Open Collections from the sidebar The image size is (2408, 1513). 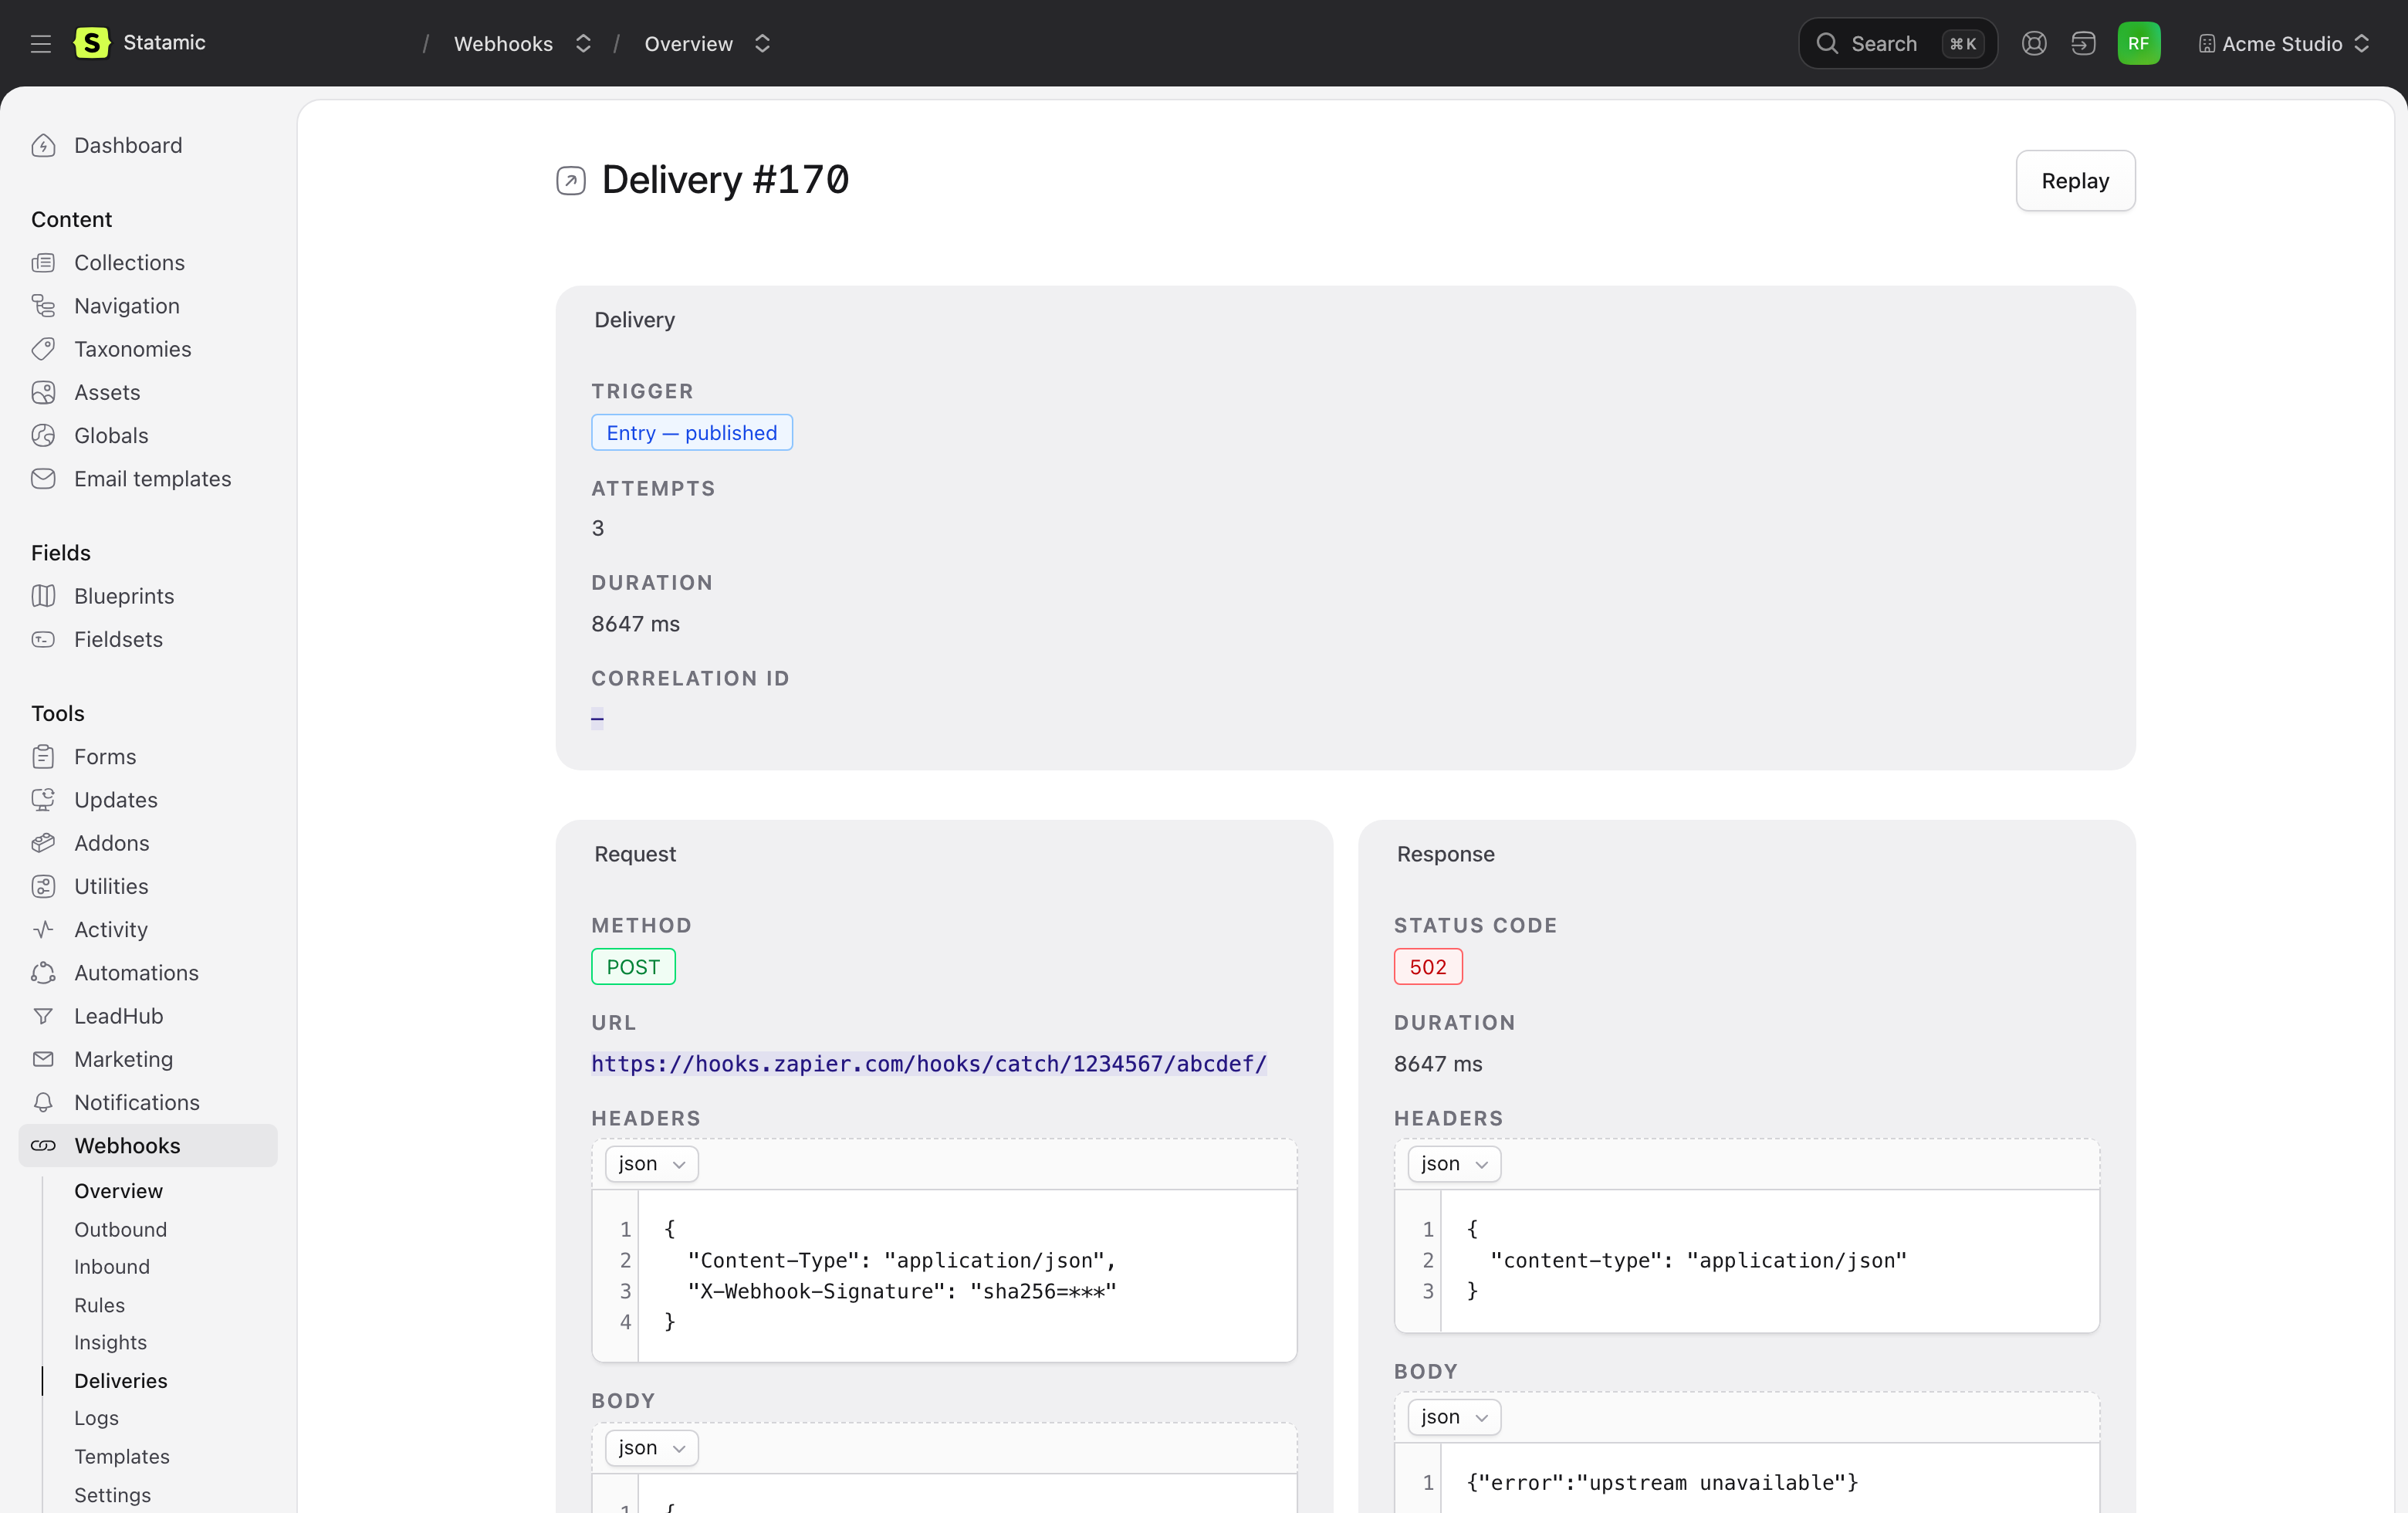(129, 263)
